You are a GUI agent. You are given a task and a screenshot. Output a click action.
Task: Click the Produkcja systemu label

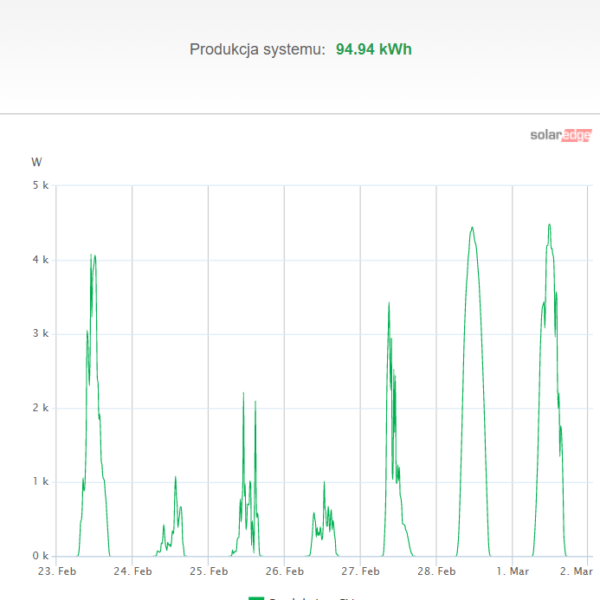coord(257,49)
